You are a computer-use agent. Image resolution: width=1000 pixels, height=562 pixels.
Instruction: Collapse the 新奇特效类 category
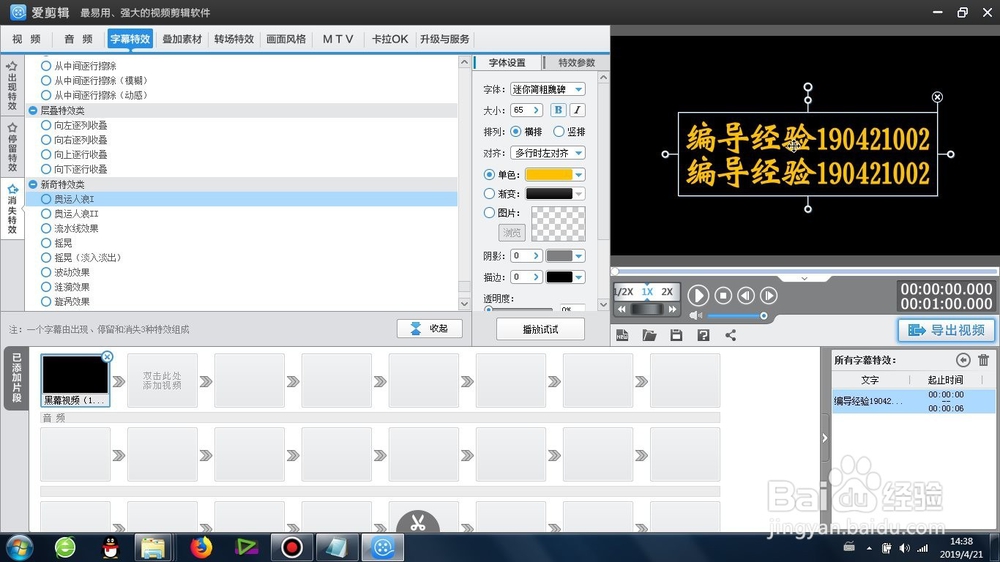pyautogui.click(x=33, y=184)
